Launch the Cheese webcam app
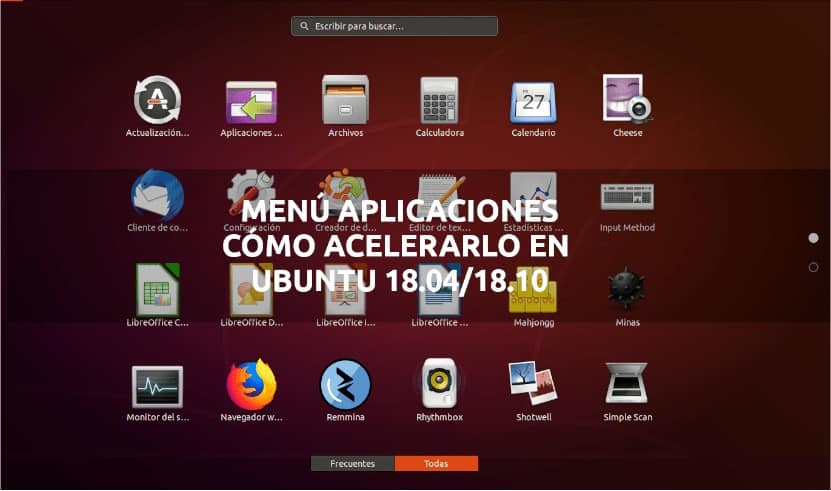The image size is (831, 491). tap(627, 99)
